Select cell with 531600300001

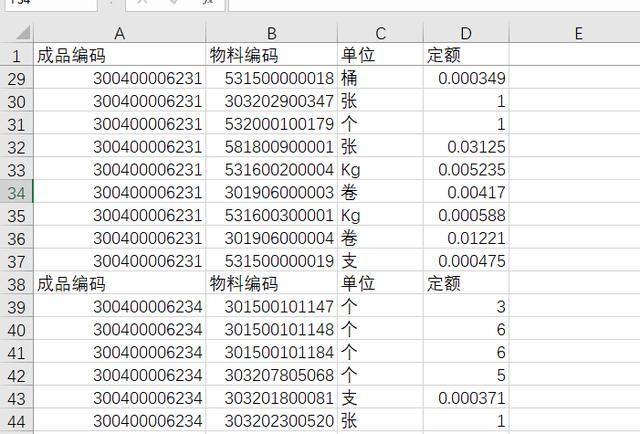272,215
